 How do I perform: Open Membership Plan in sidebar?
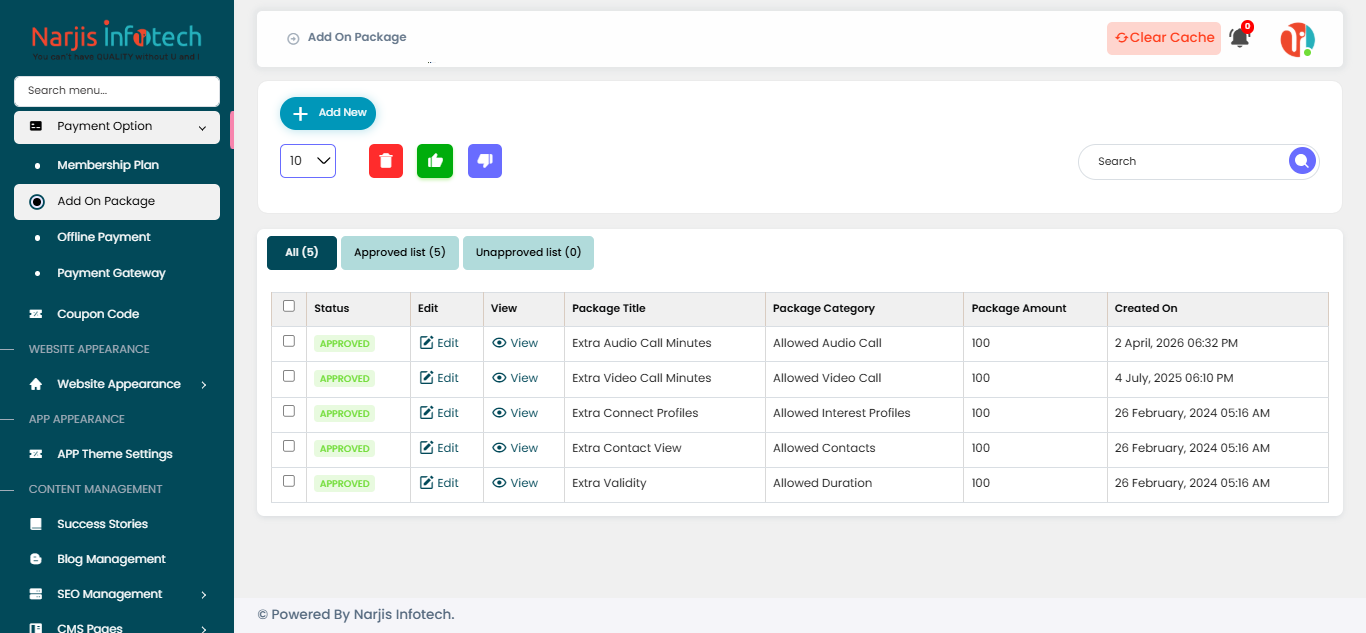coord(108,165)
